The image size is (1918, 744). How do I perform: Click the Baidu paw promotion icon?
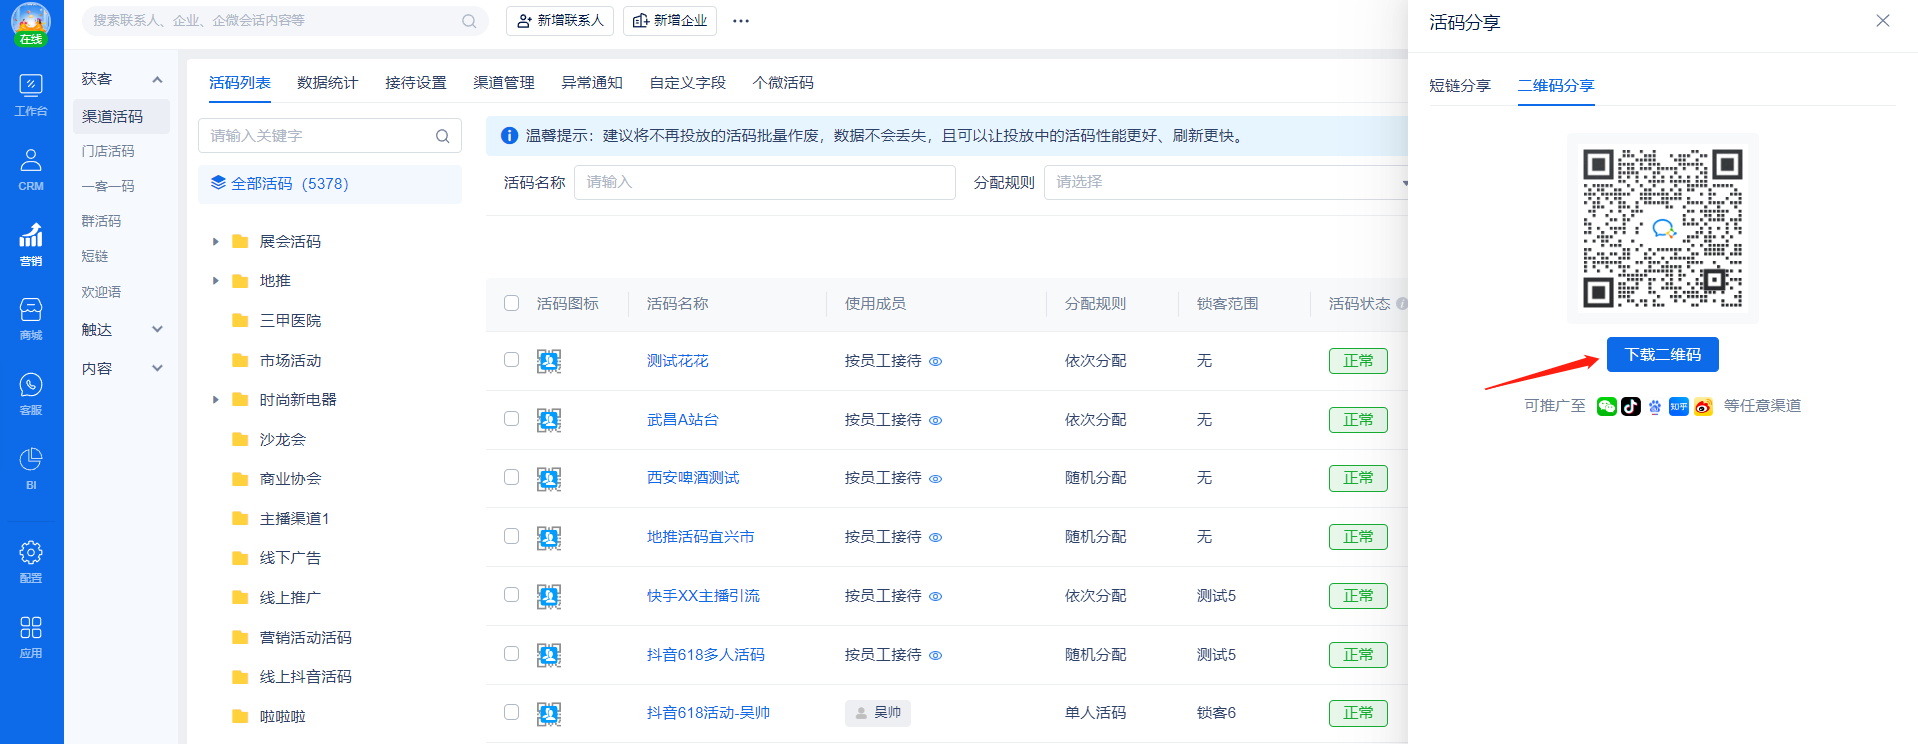[x=1655, y=406]
